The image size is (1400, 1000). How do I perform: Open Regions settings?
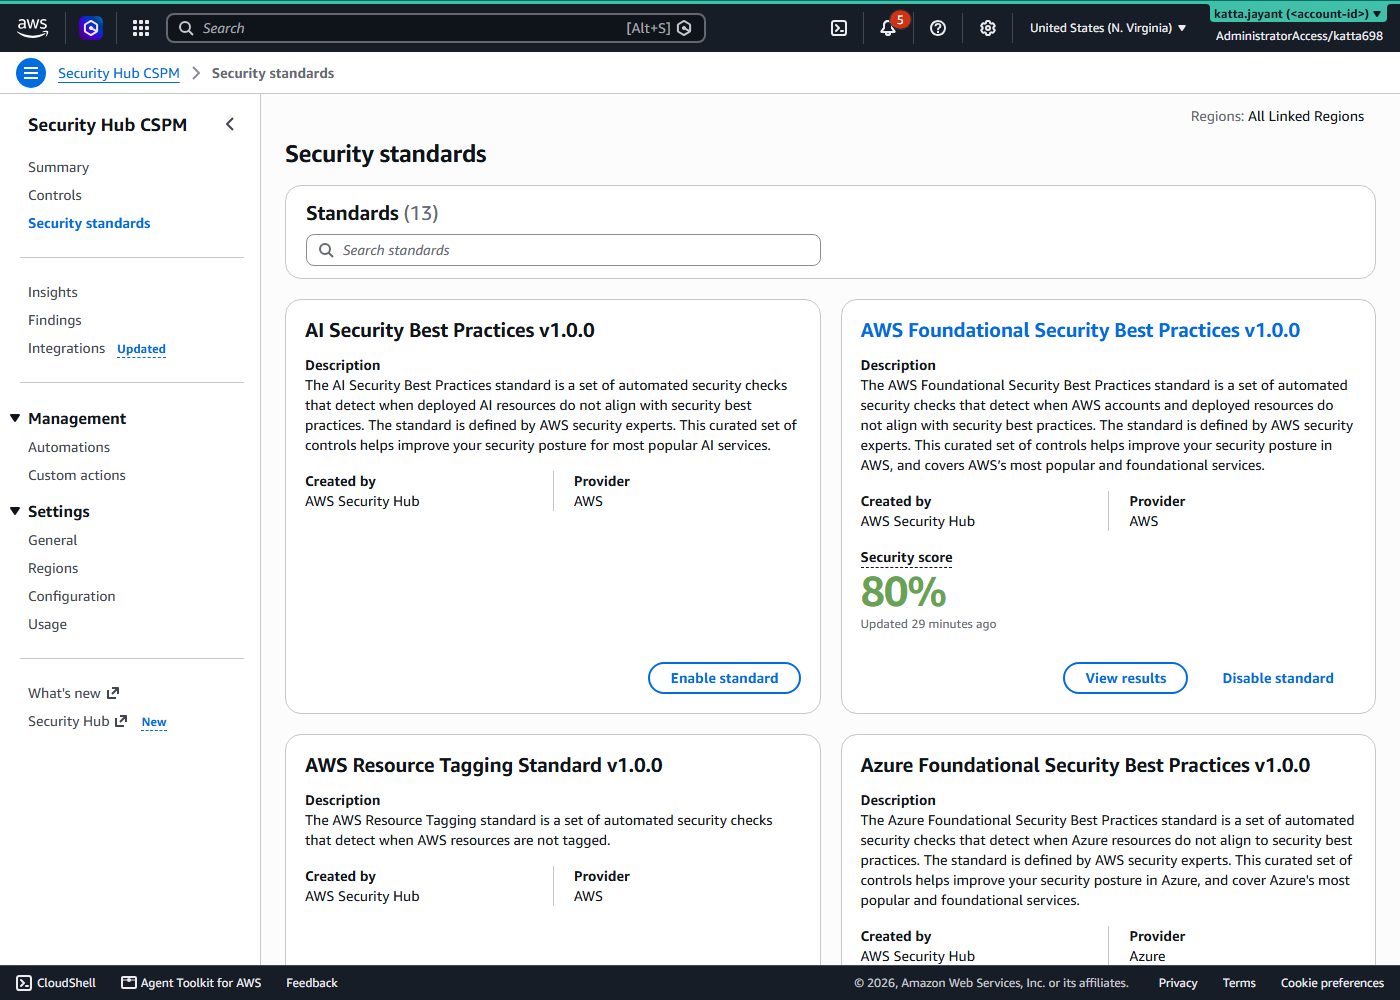pyautogui.click(x=53, y=568)
